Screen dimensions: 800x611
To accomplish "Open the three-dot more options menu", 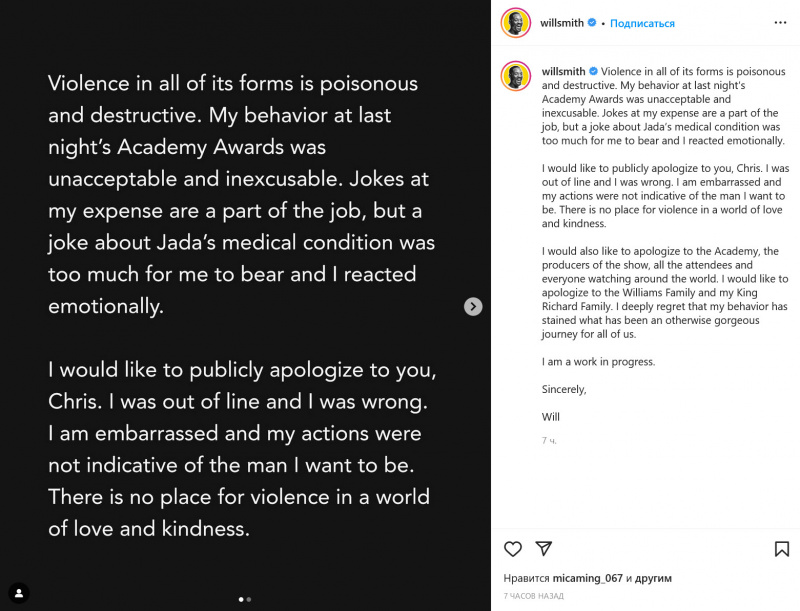I will point(780,22).
